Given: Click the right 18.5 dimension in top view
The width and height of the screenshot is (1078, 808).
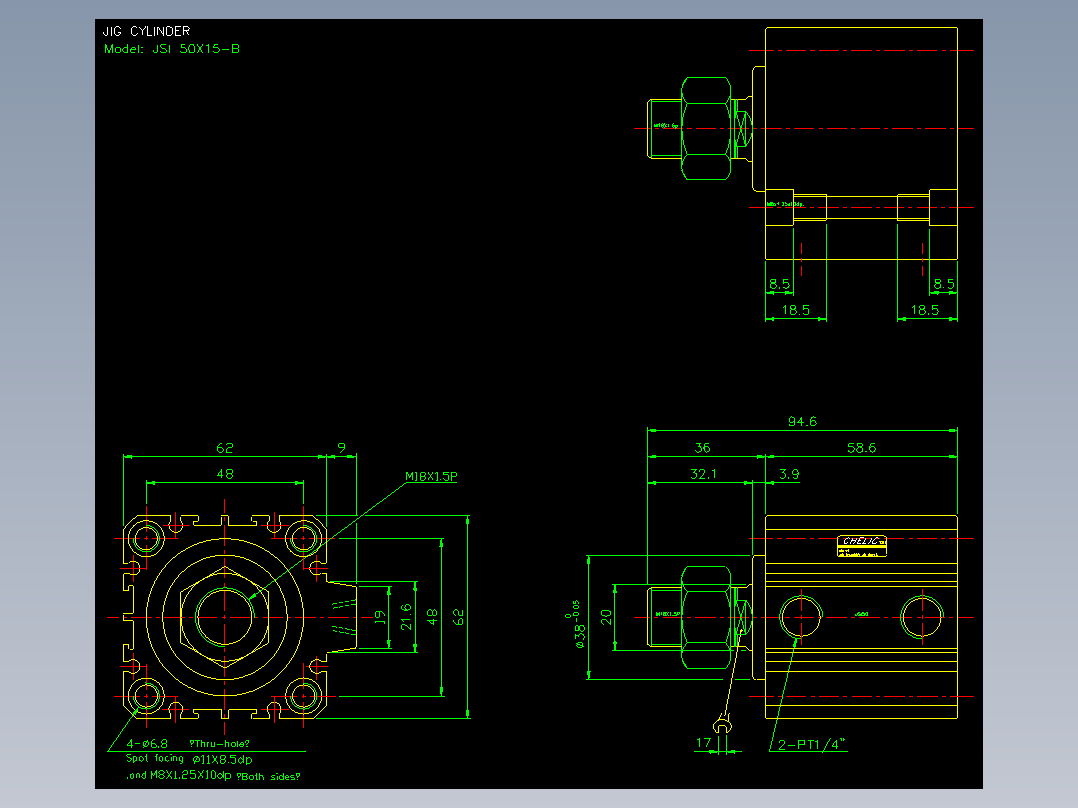Looking at the screenshot, I should click(925, 310).
